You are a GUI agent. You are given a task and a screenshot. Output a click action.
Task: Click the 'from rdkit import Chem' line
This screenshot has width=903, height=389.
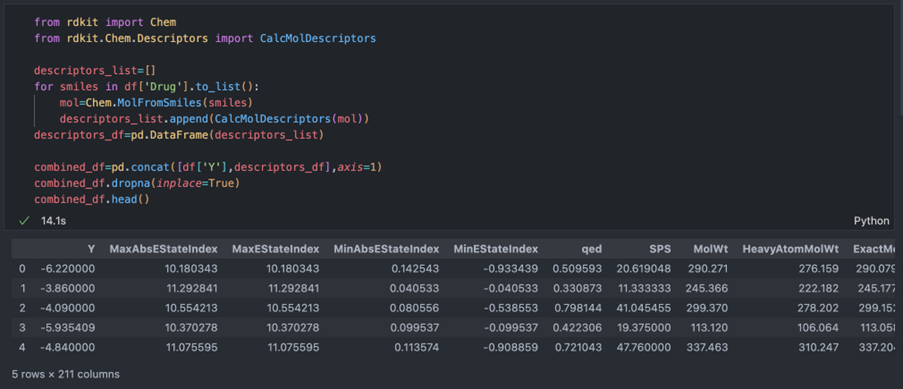coord(105,22)
